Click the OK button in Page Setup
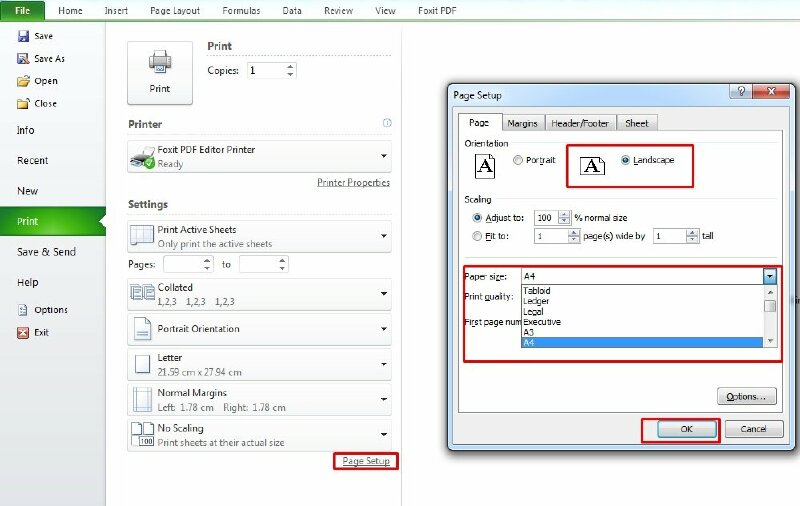The height and width of the screenshot is (506, 800). (686, 429)
